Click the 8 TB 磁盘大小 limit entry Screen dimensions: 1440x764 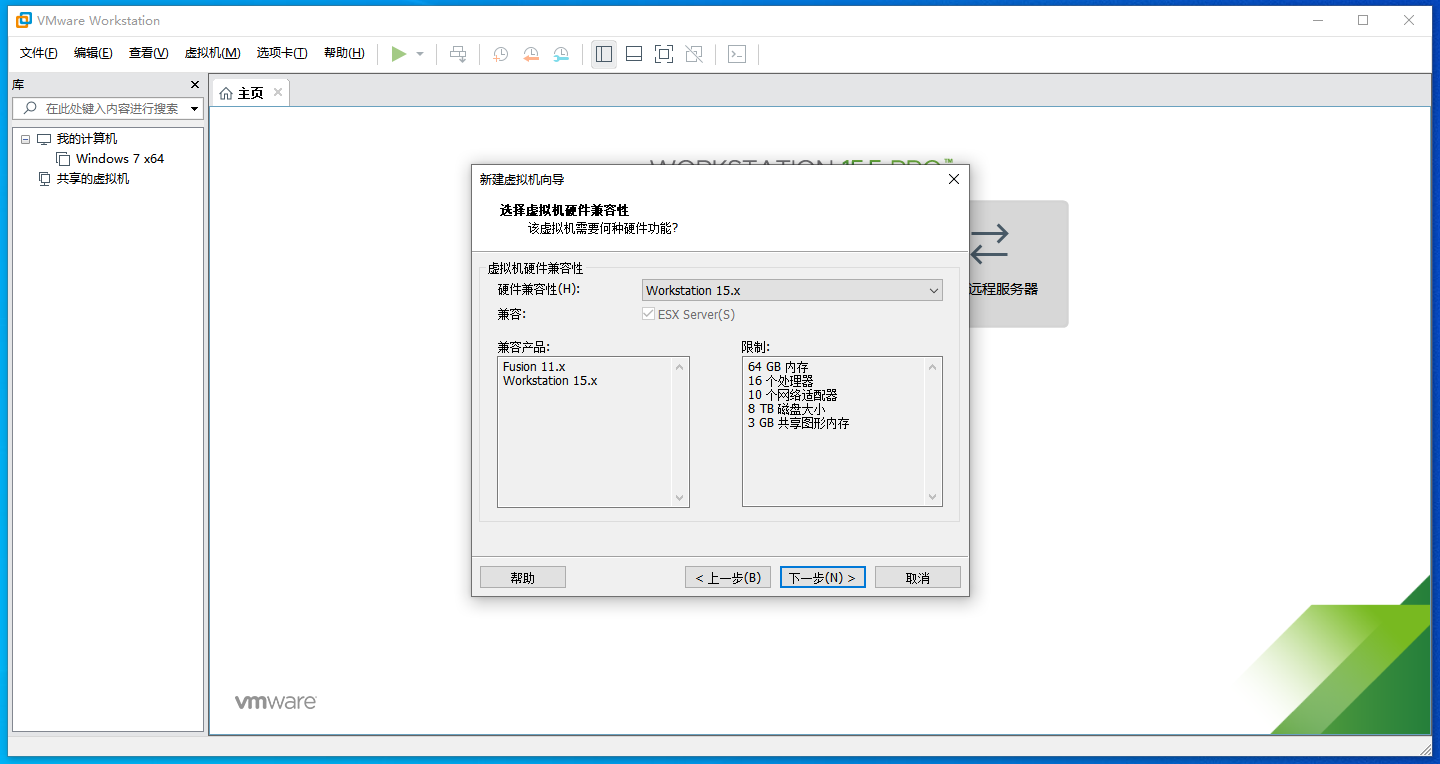tap(787, 409)
